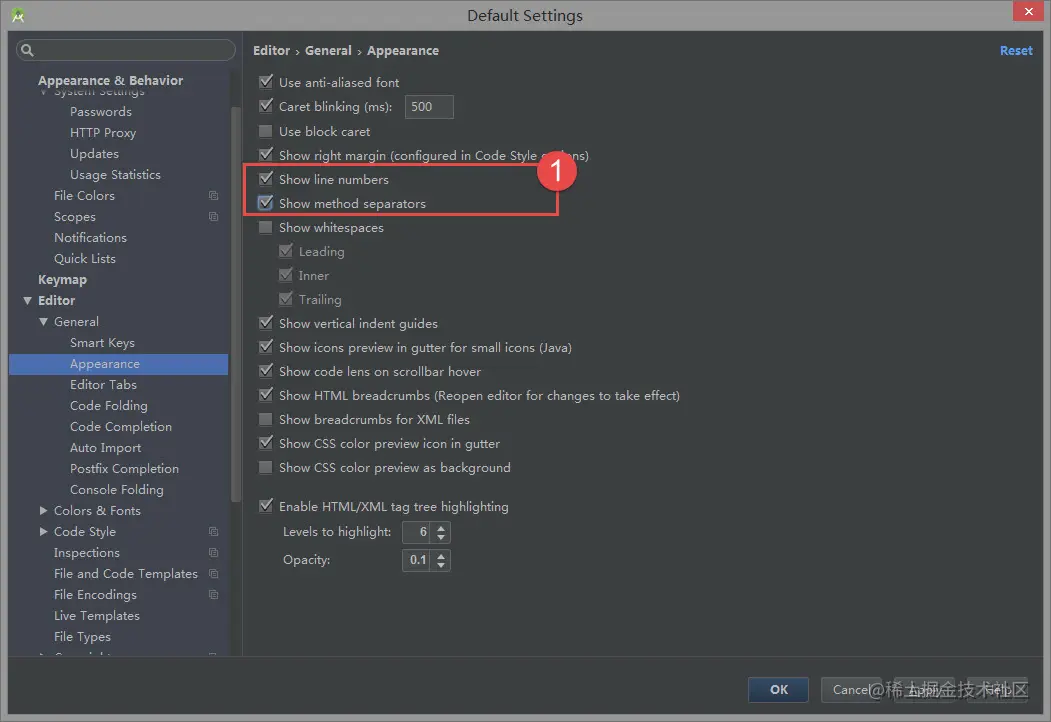Collapse the General tree node

pyautogui.click(x=44, y=322)
